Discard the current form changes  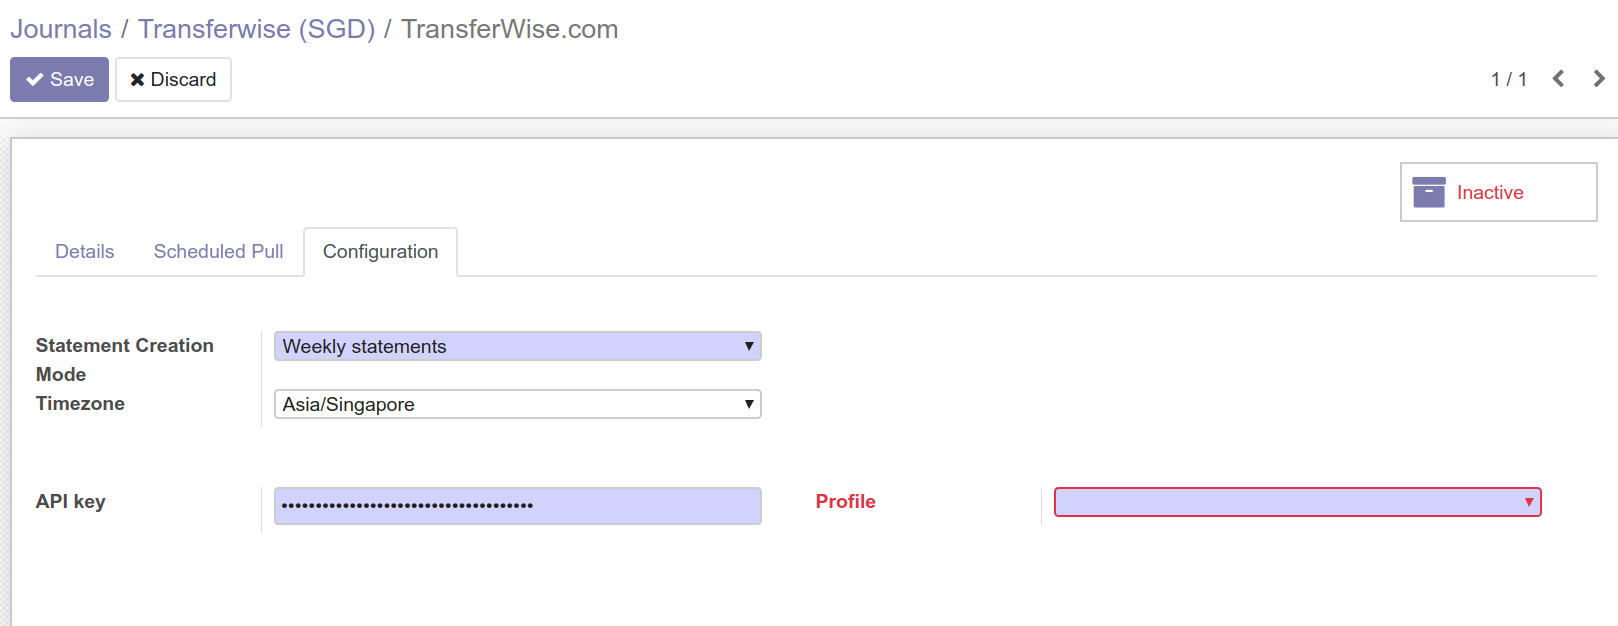(x=173, y=79)
